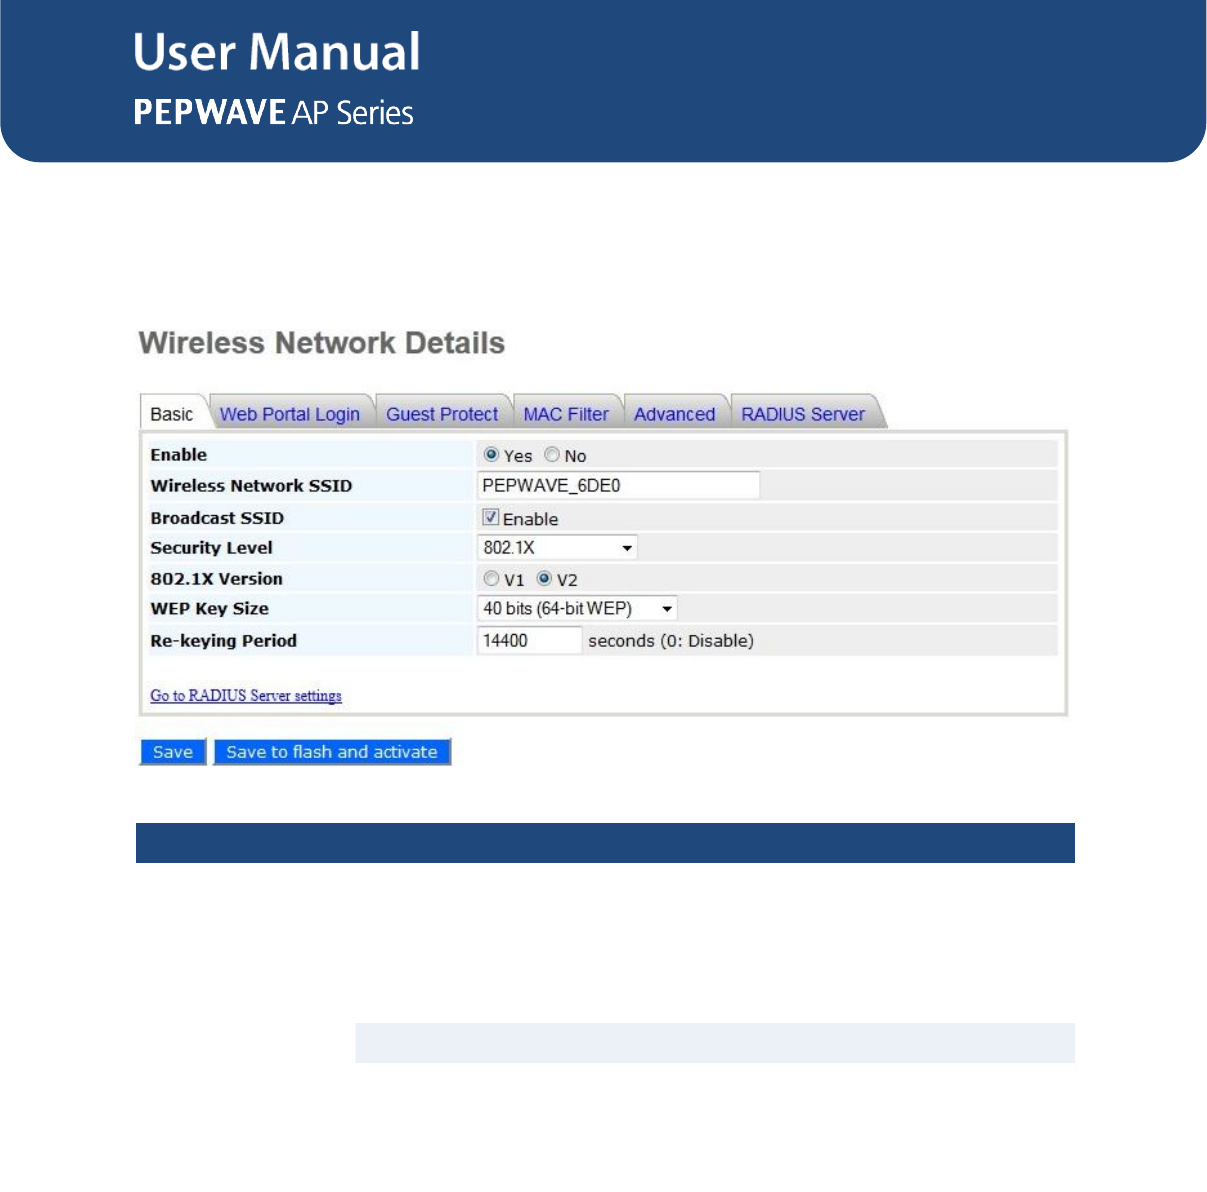Switch to the MAC Filter tab
Image resolution: width=1207 pixels, height=1192 pixels.
pyautogui.click(x=566, y=414)
